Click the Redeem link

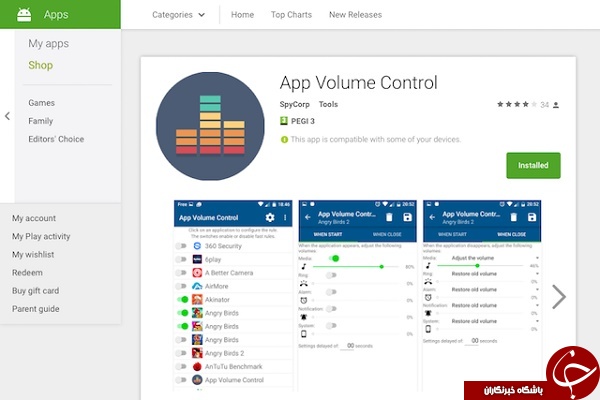tap(27, 273)
